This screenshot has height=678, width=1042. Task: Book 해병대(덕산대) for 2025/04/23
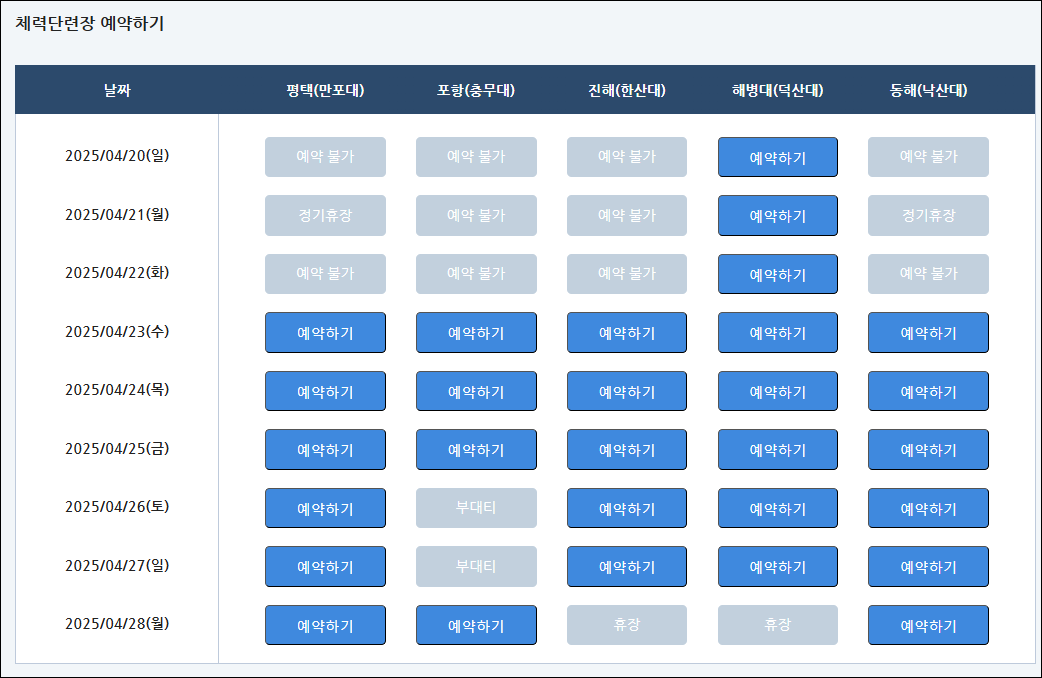[x=778, y=332]
